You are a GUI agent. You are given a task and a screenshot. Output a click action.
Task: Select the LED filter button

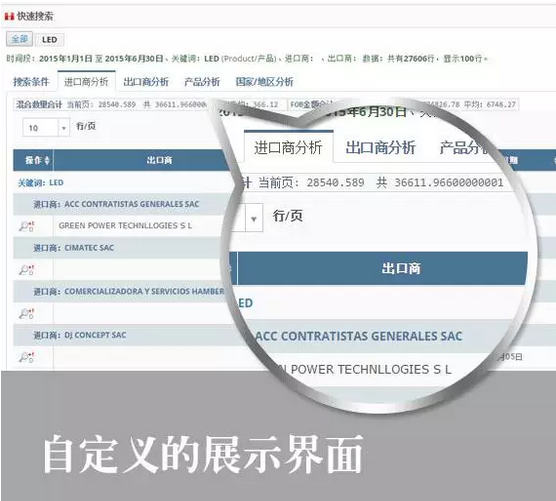(x=49, y=40)
